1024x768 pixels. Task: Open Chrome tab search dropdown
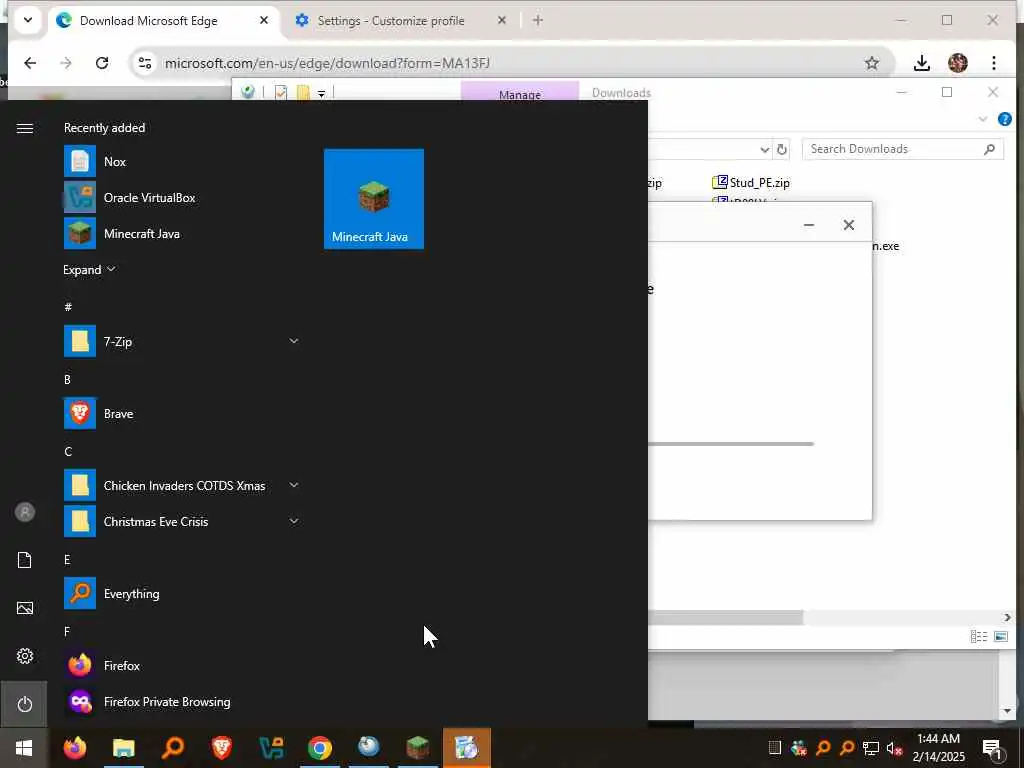point(27,20)
